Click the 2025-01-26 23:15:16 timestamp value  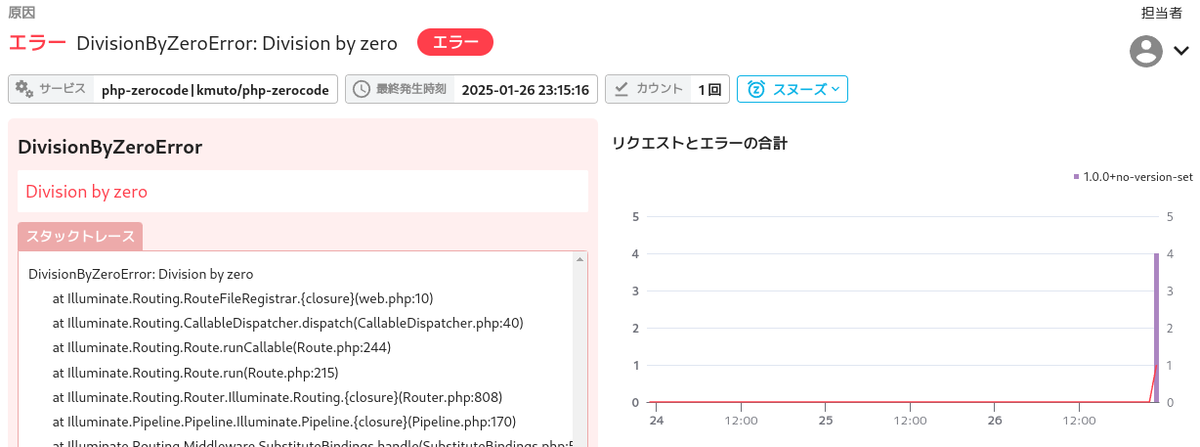(x=525, y=89)
